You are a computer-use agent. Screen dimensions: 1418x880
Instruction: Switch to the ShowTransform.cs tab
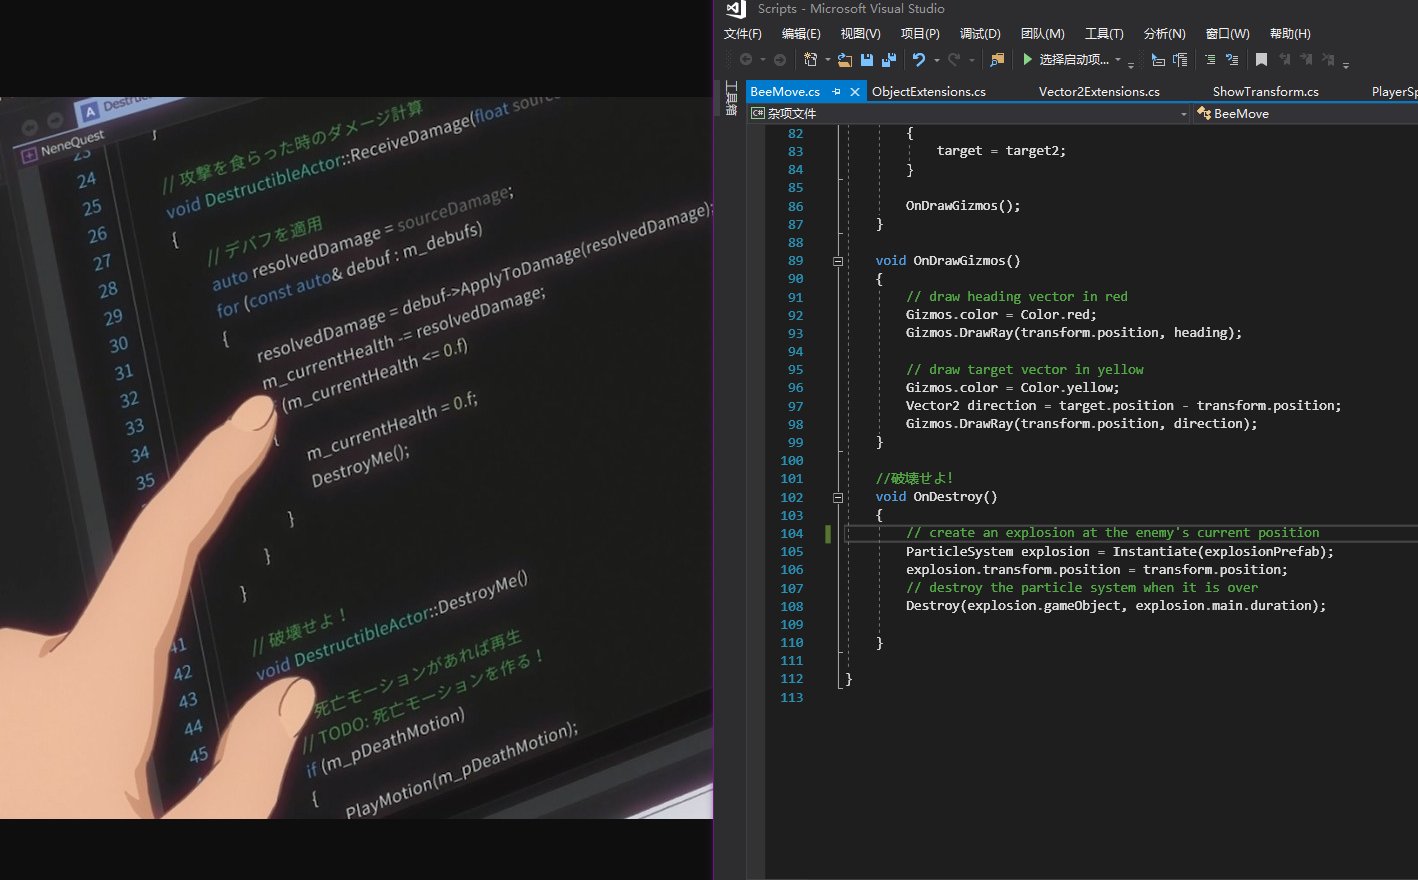click(x=1265, y=92)
